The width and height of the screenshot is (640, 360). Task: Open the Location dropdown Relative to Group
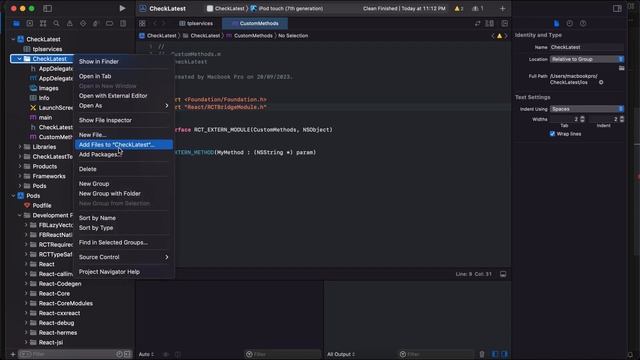[x=587, y=59]
